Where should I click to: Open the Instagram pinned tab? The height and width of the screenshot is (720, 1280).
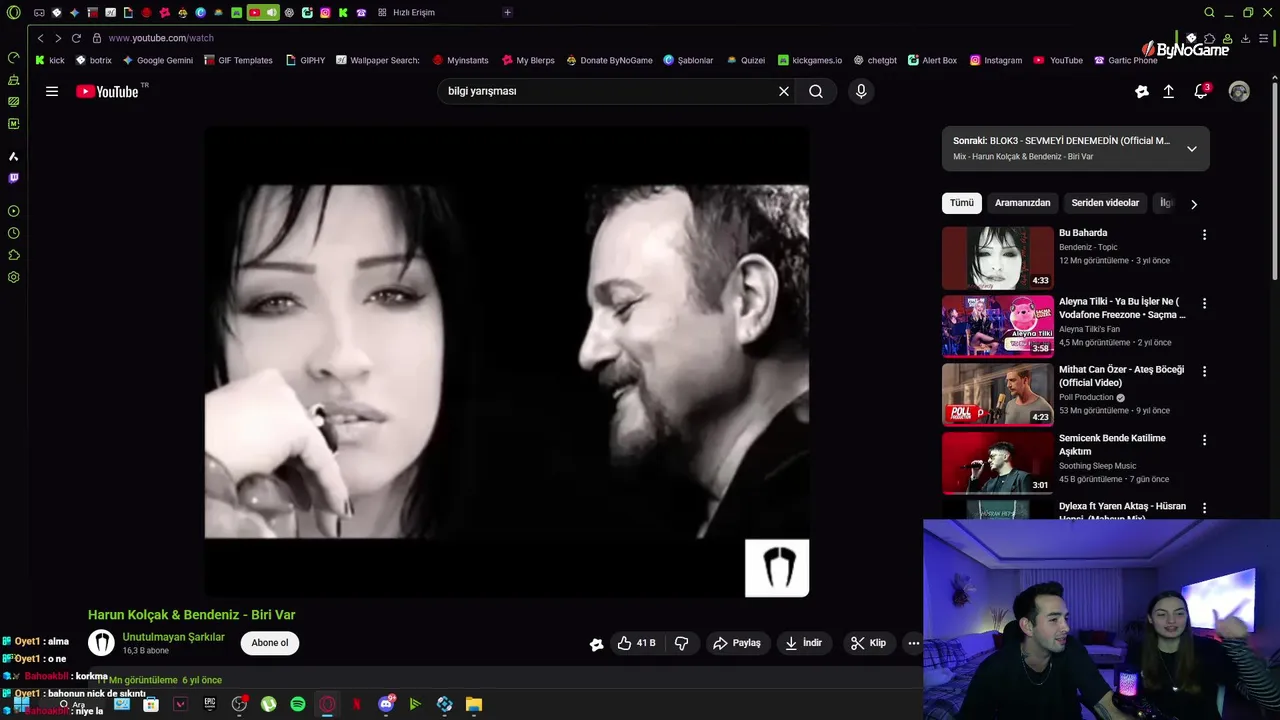point(325,12)
